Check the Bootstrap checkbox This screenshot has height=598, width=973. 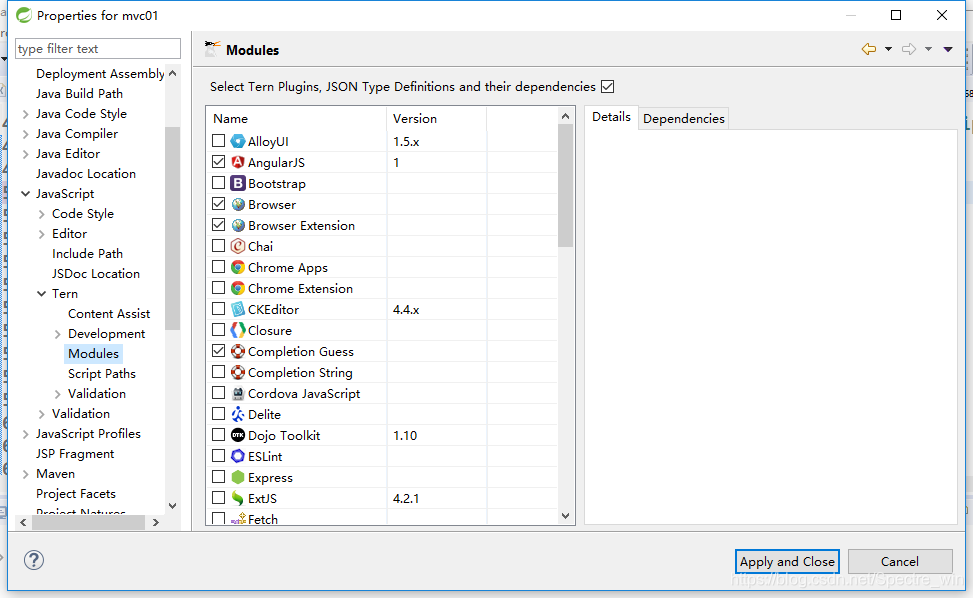coord(218,183)
